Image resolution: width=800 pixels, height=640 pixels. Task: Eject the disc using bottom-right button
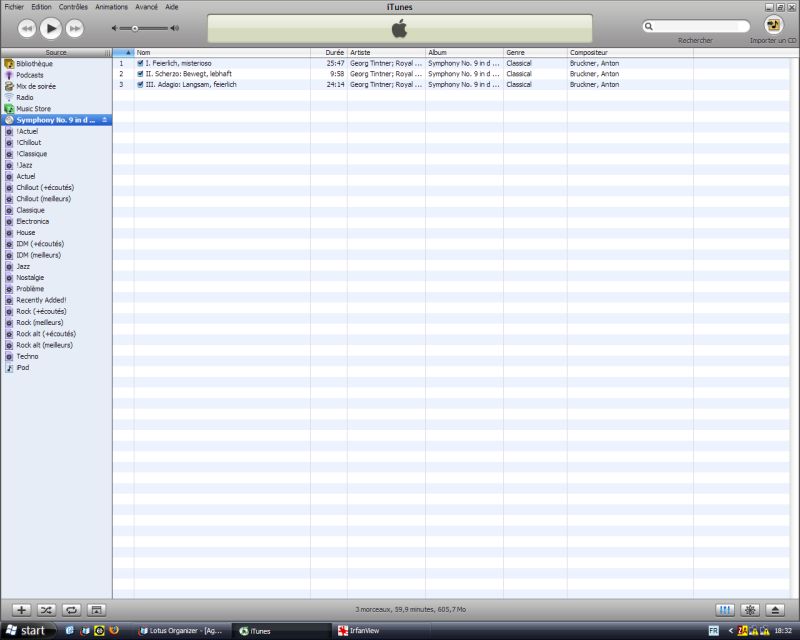pyautogui.click(x=775, y=609)
